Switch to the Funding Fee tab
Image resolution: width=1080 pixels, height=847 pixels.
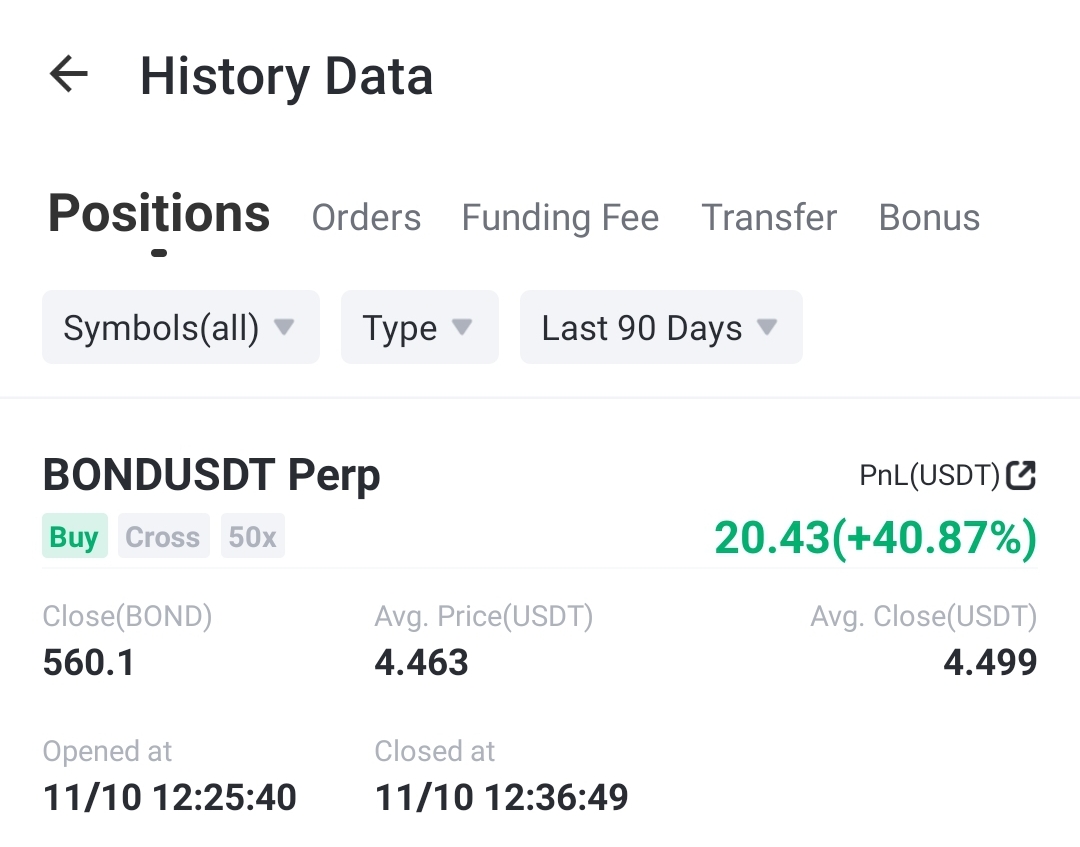560,218
